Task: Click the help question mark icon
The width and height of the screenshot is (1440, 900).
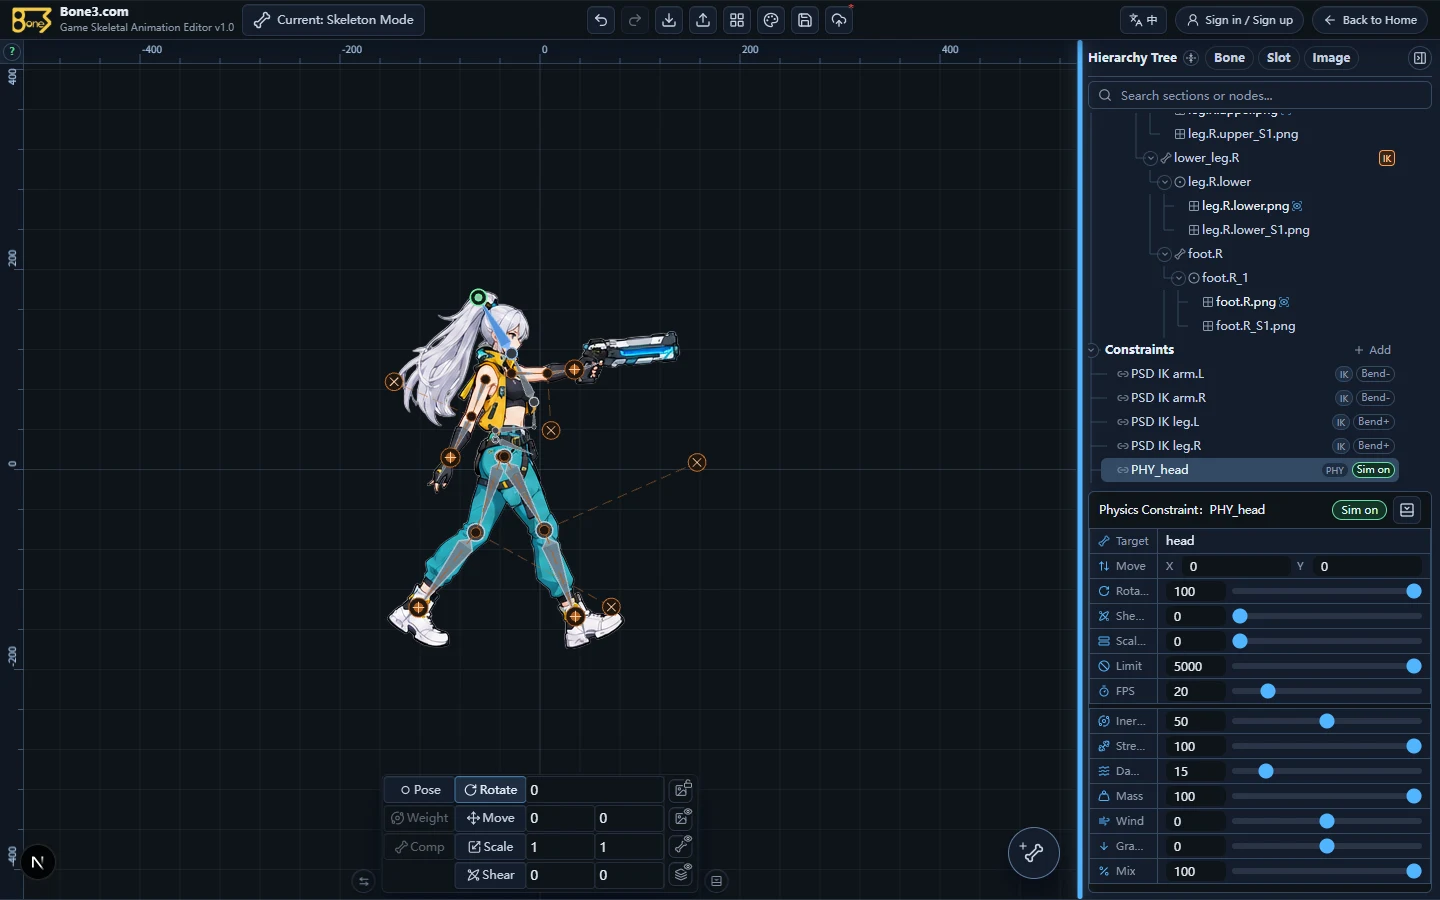Action: (x=12, y=51)
